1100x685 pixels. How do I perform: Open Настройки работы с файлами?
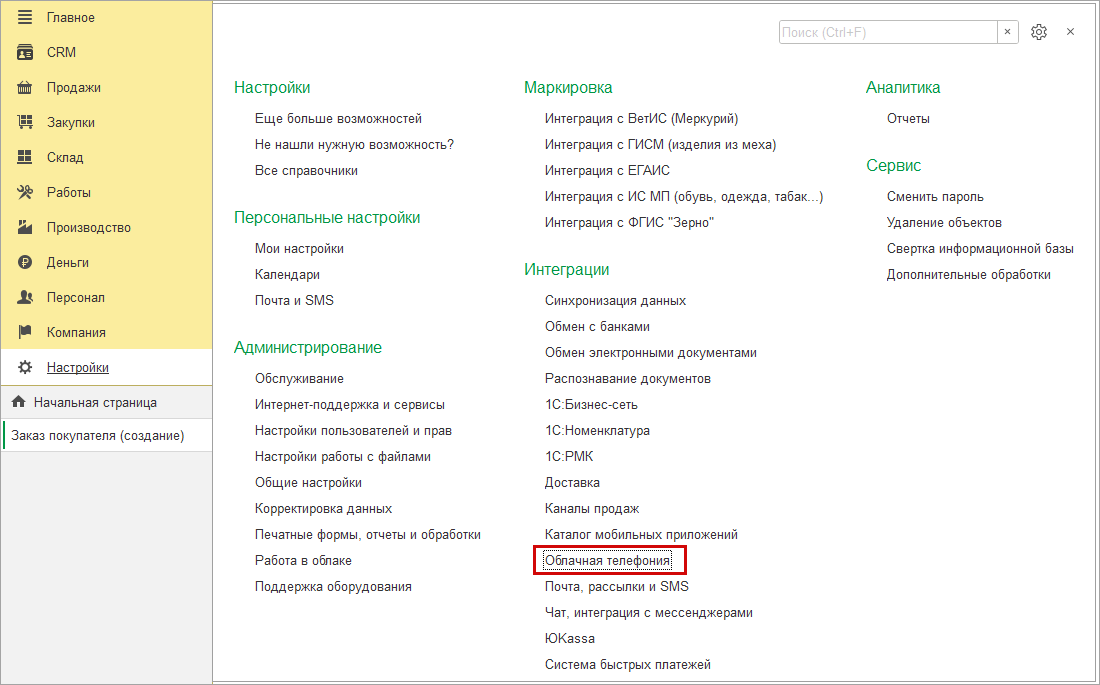click(x=342, y=456)
